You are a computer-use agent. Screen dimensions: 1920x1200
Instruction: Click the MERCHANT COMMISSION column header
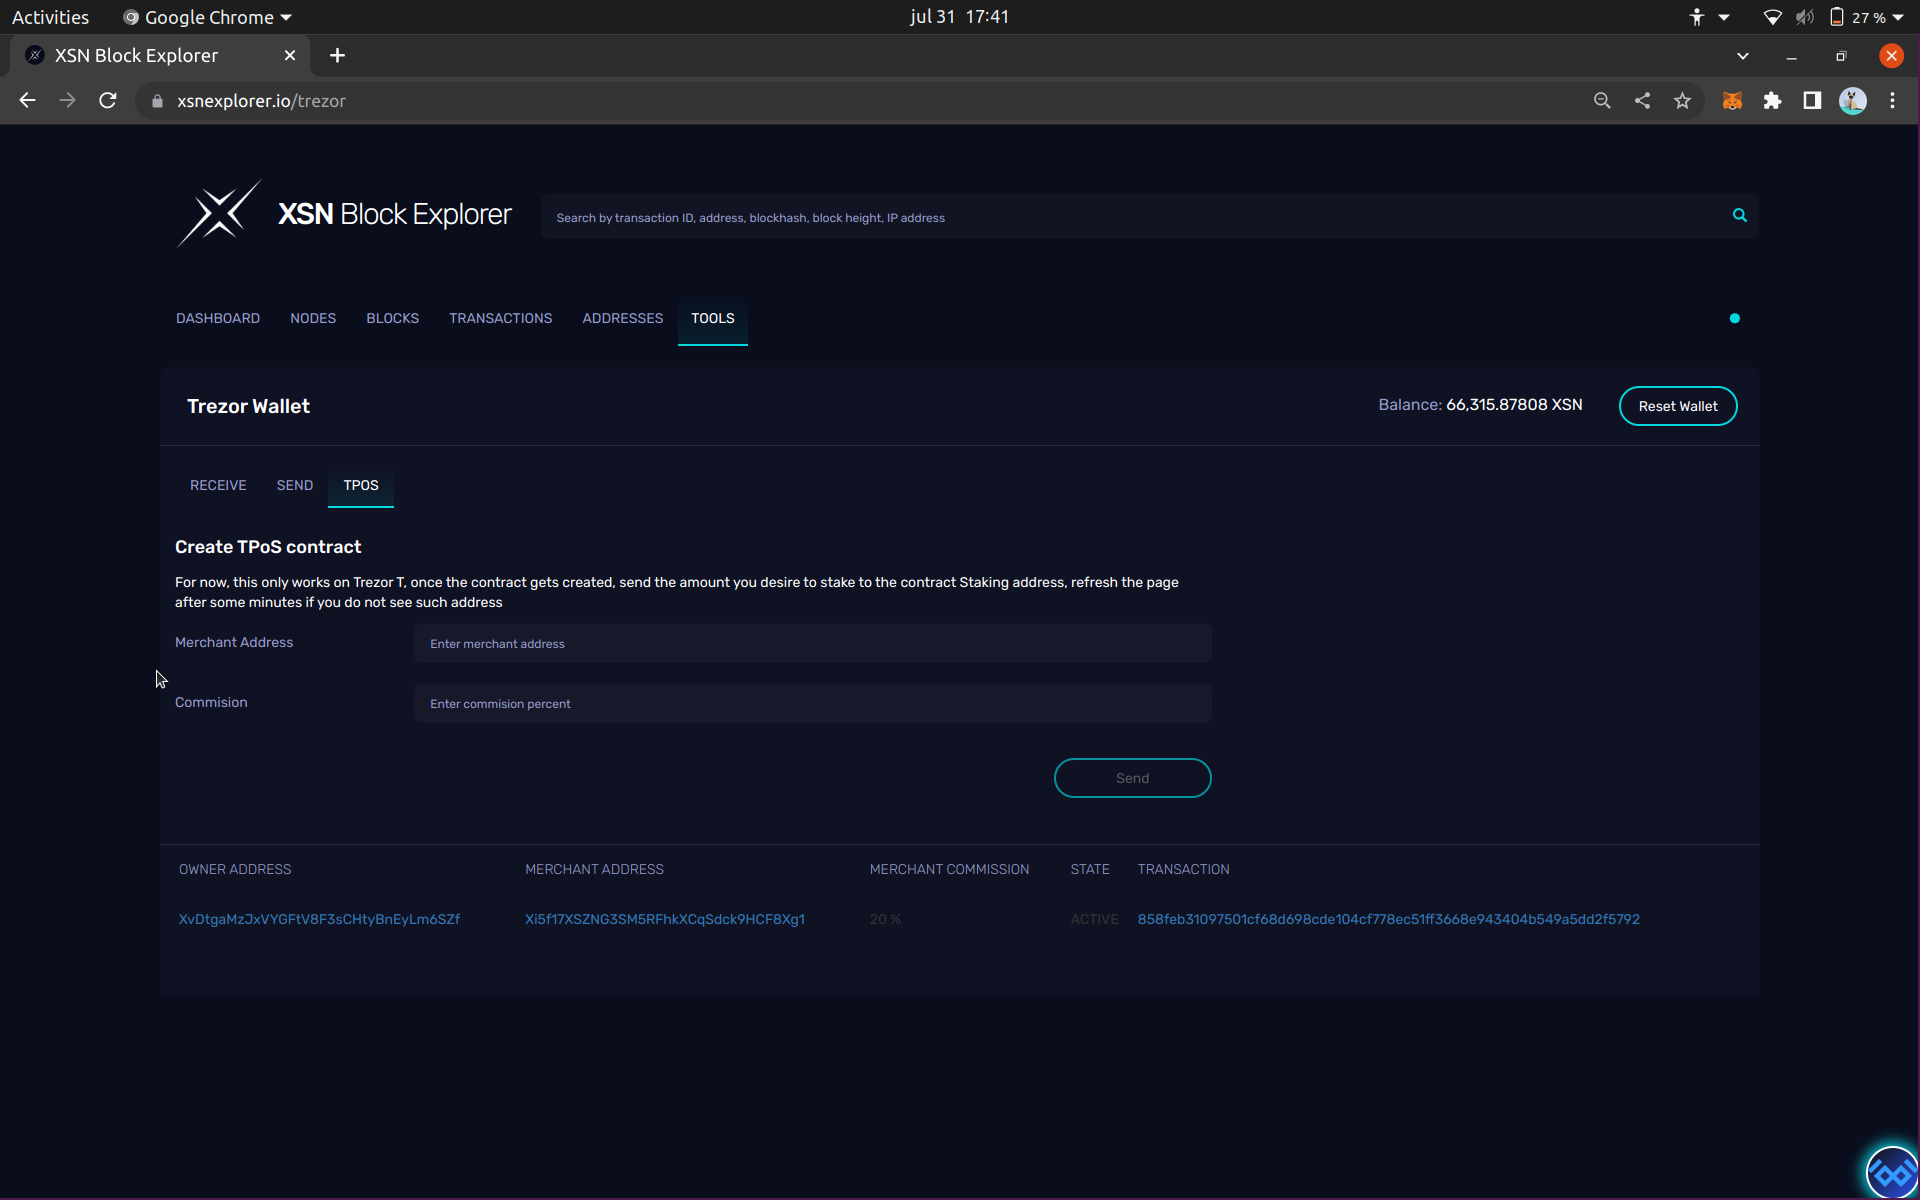[x=949, y=869]
